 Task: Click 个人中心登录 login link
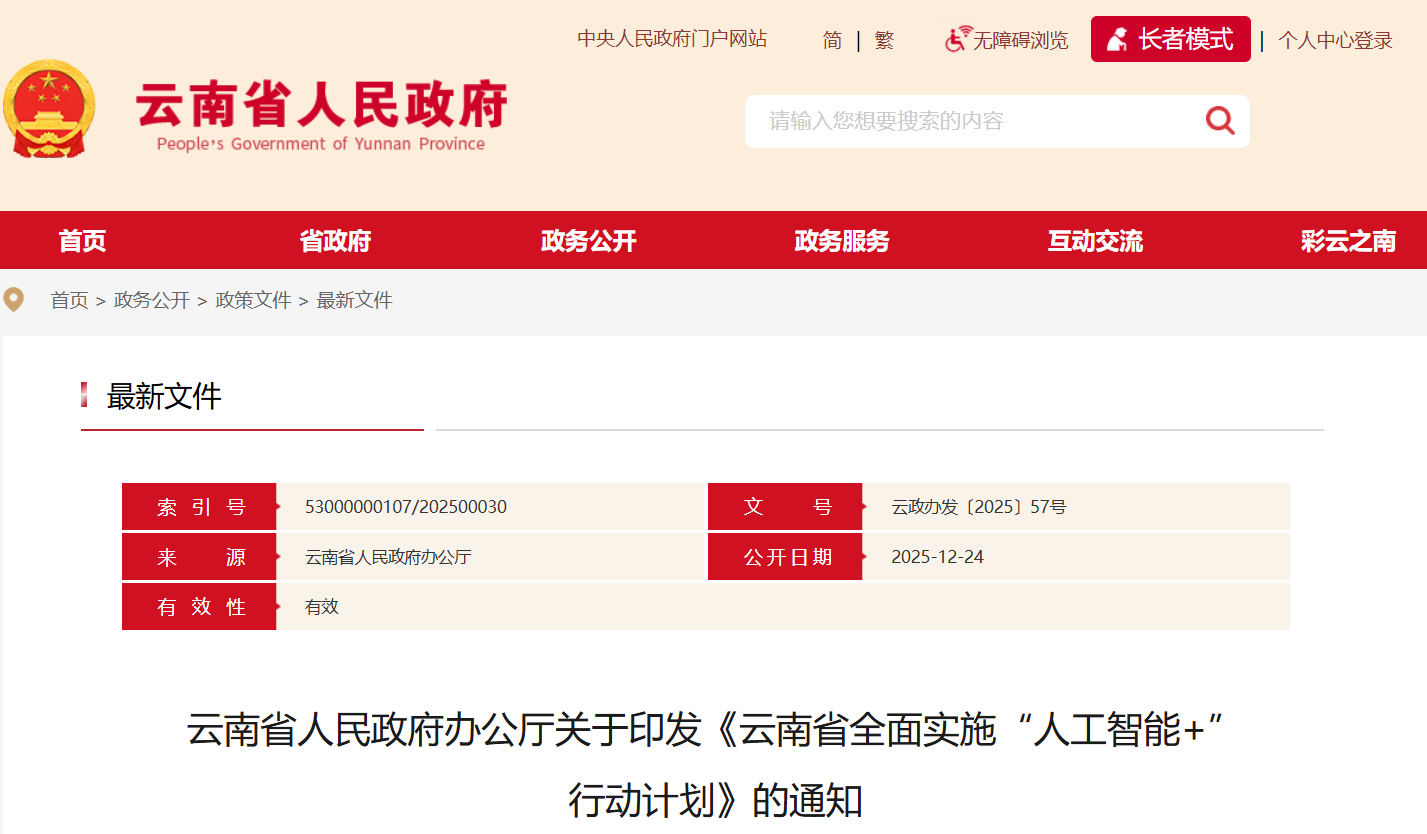click(1335, 40)
